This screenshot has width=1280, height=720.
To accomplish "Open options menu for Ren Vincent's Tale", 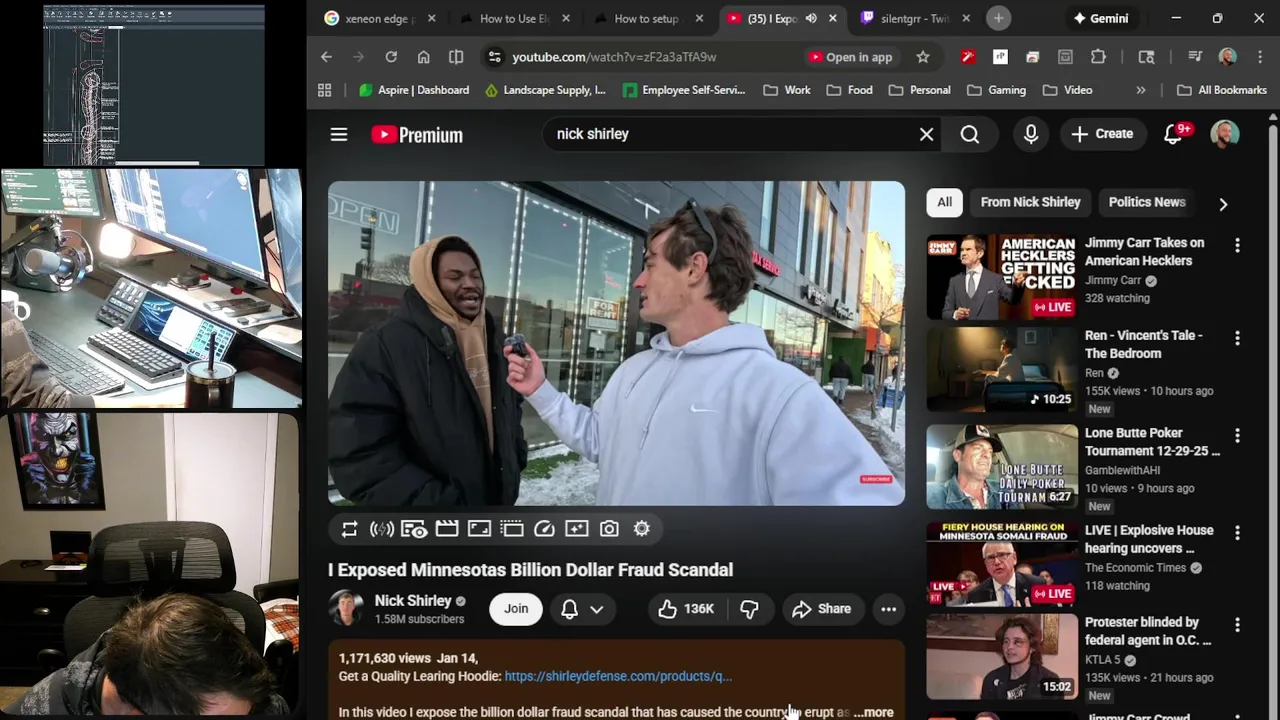I will click(1237, 338).
